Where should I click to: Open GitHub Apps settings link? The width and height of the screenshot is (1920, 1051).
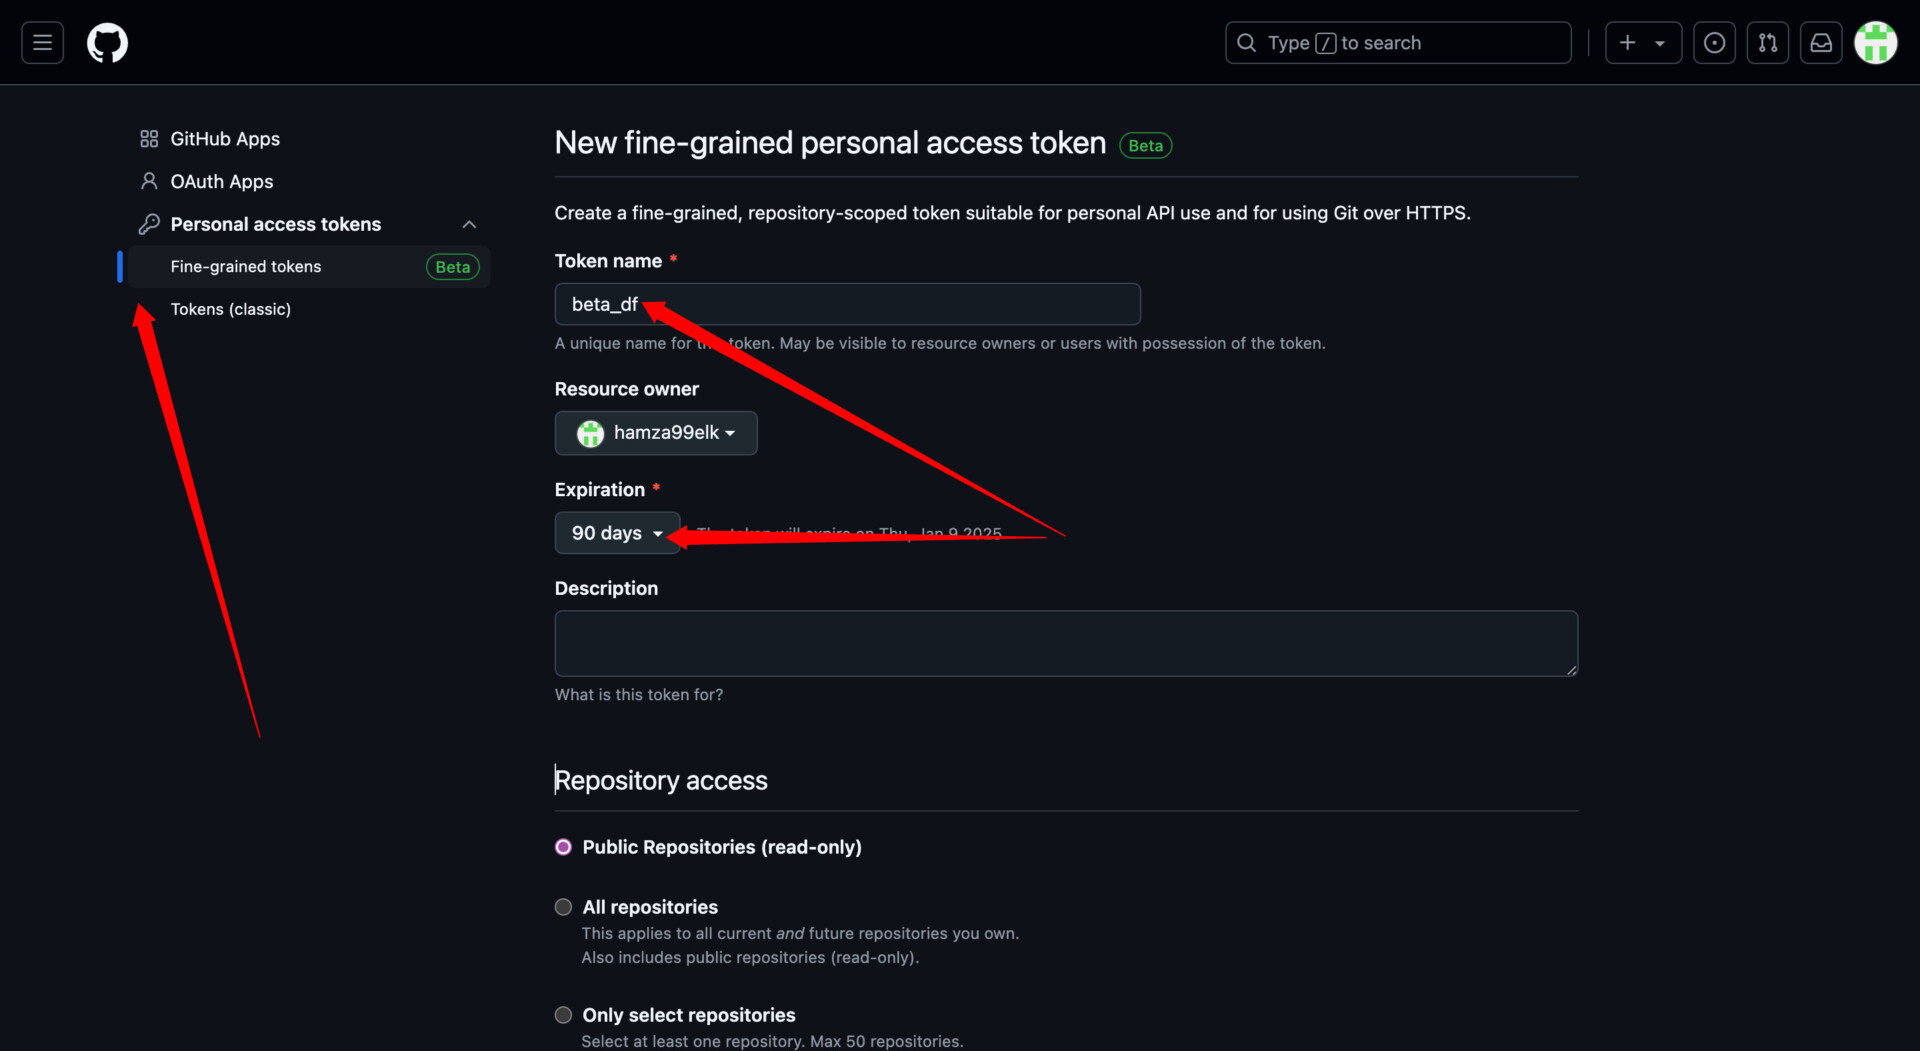pos(224,139)
